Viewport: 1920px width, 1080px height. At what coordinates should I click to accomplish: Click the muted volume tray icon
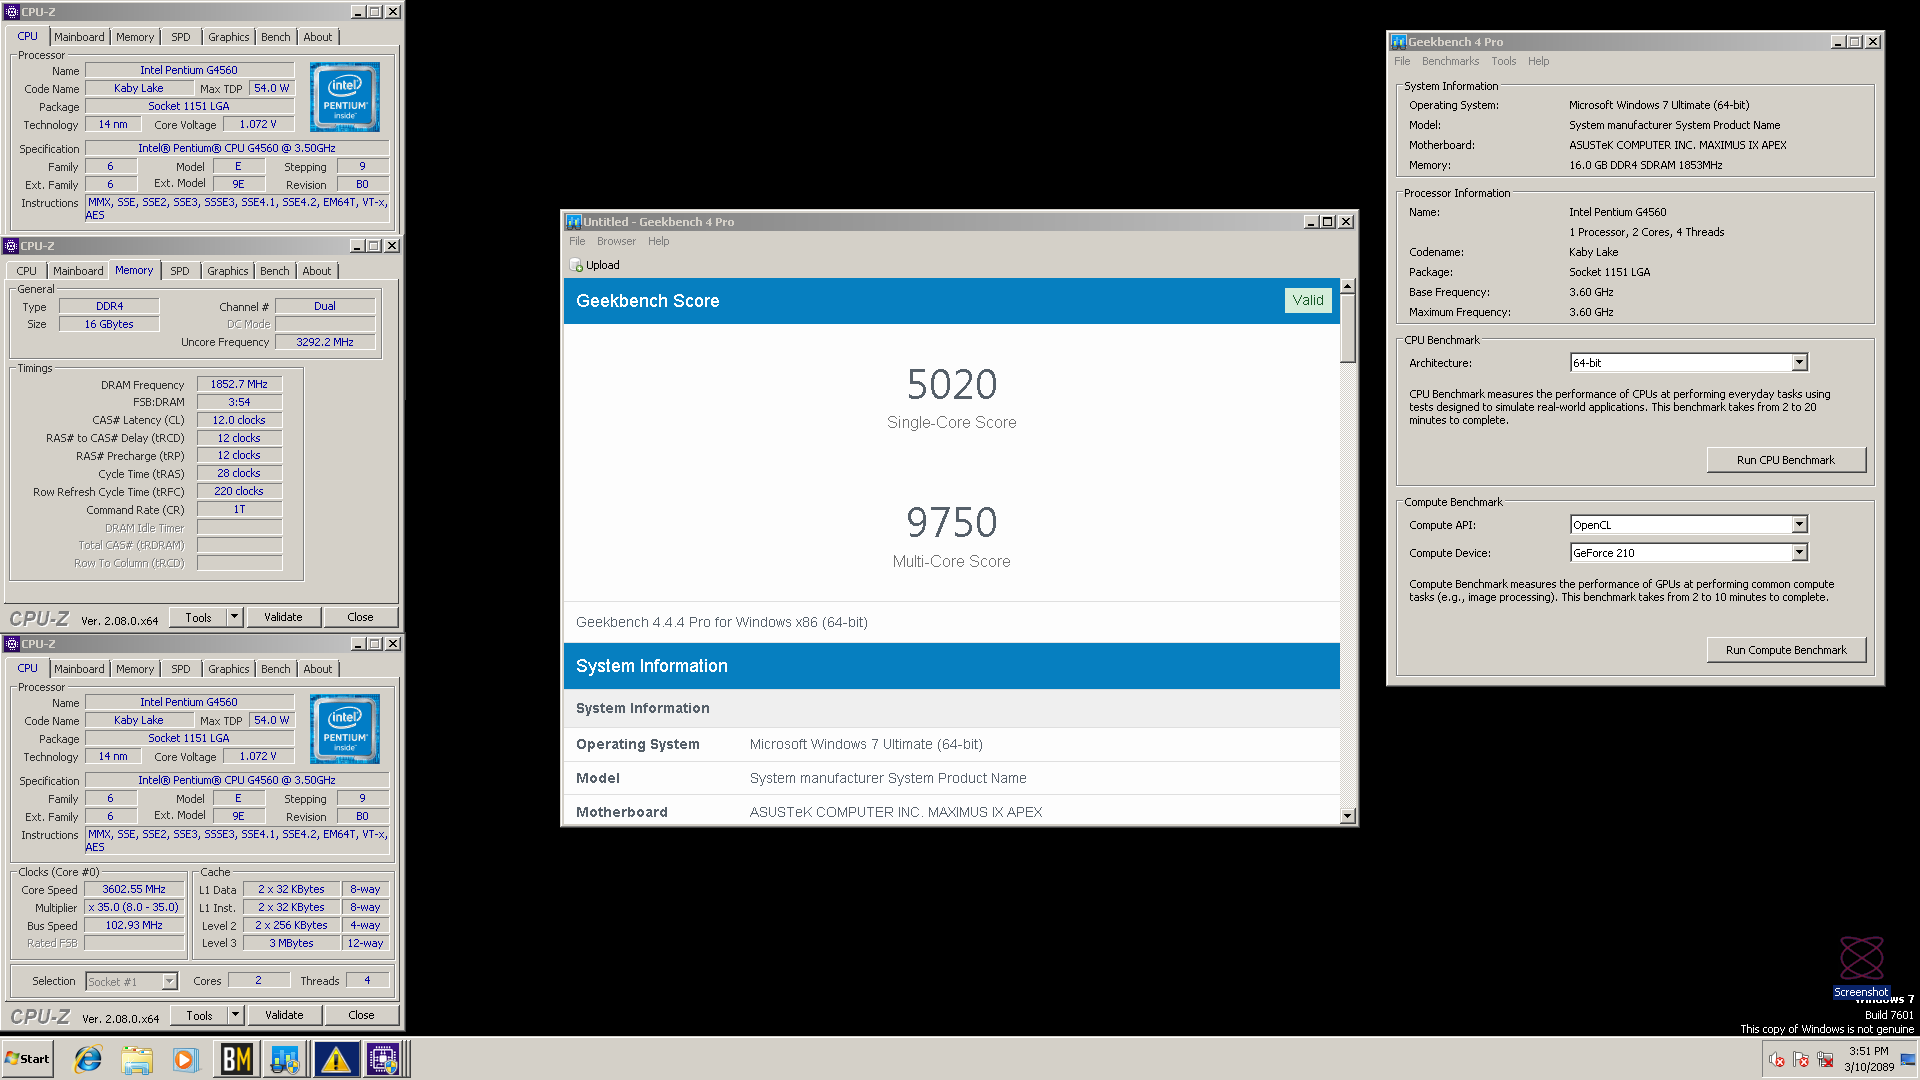[x=1777, y=1059]
